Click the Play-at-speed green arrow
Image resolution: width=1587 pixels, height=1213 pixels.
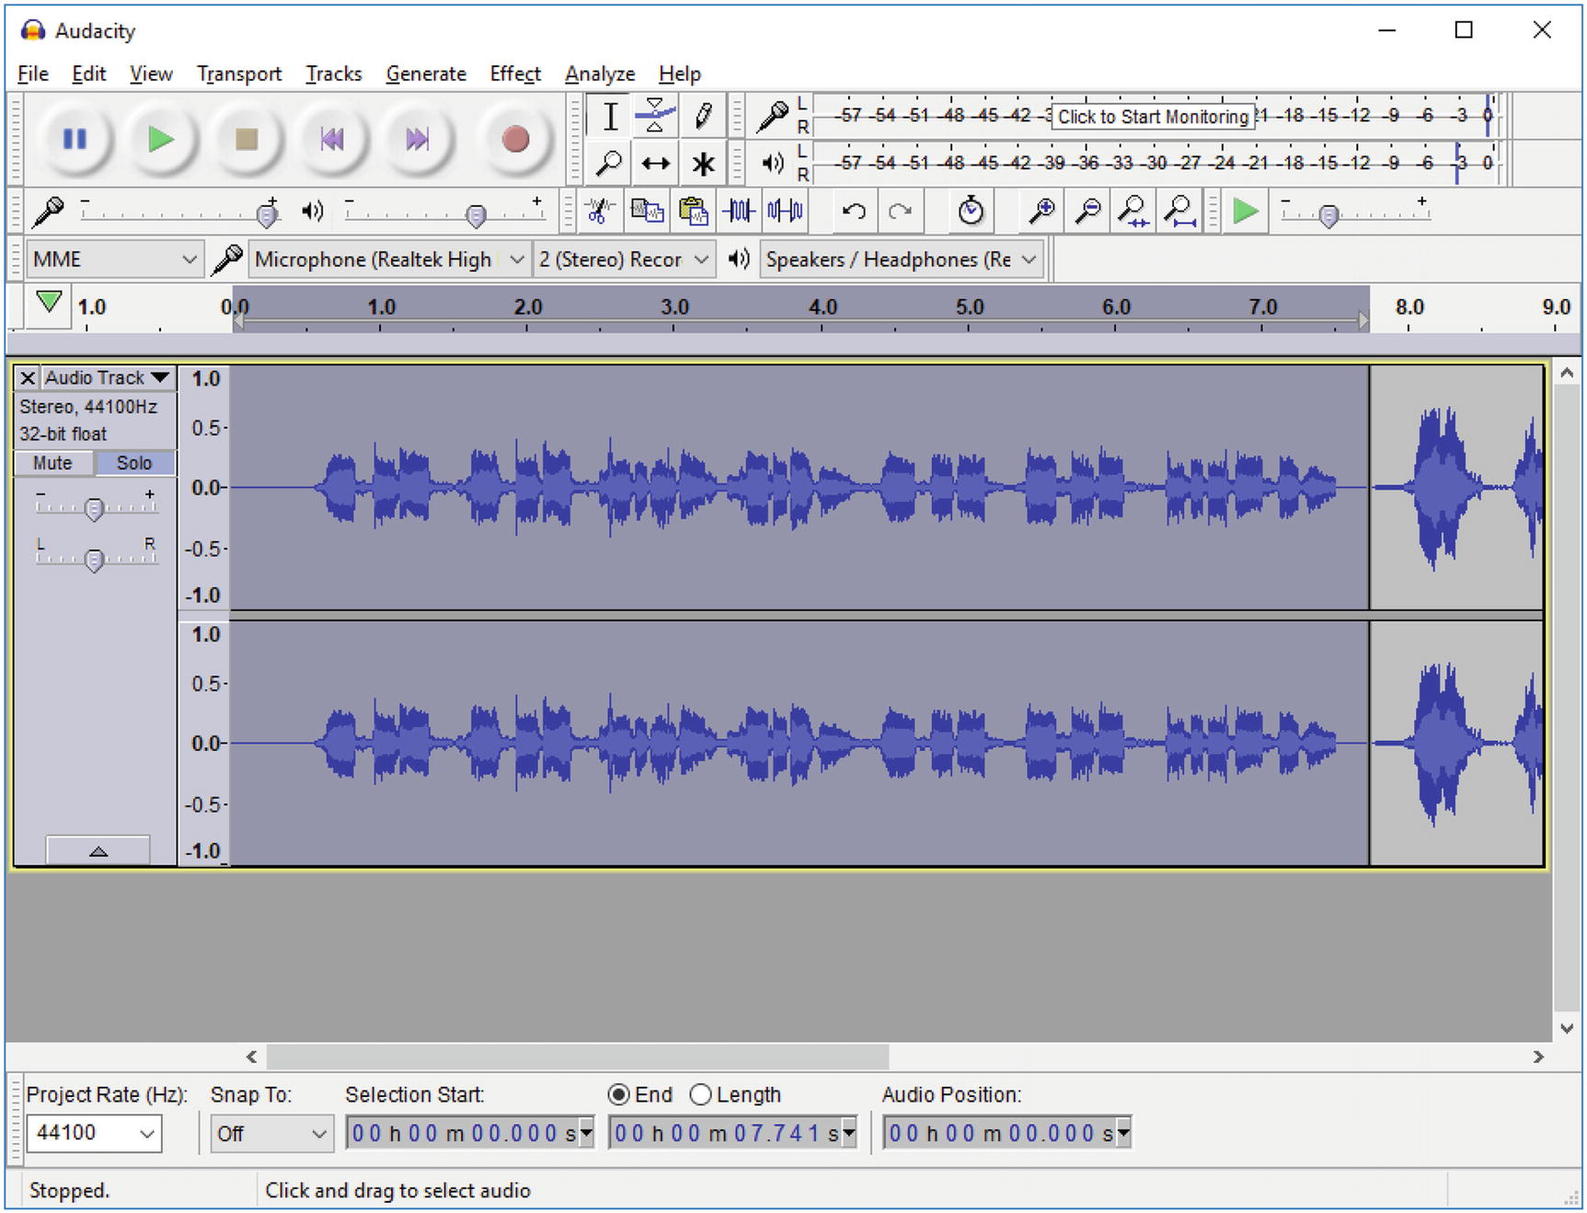tap(1245, 211)
